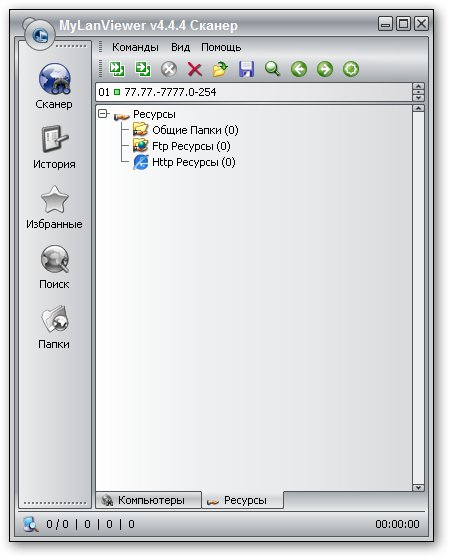This screenshot has height=557, width=449.
Task: Select Ftp Ресурсы (0) tree item
Action: click(x=191, y=146)
